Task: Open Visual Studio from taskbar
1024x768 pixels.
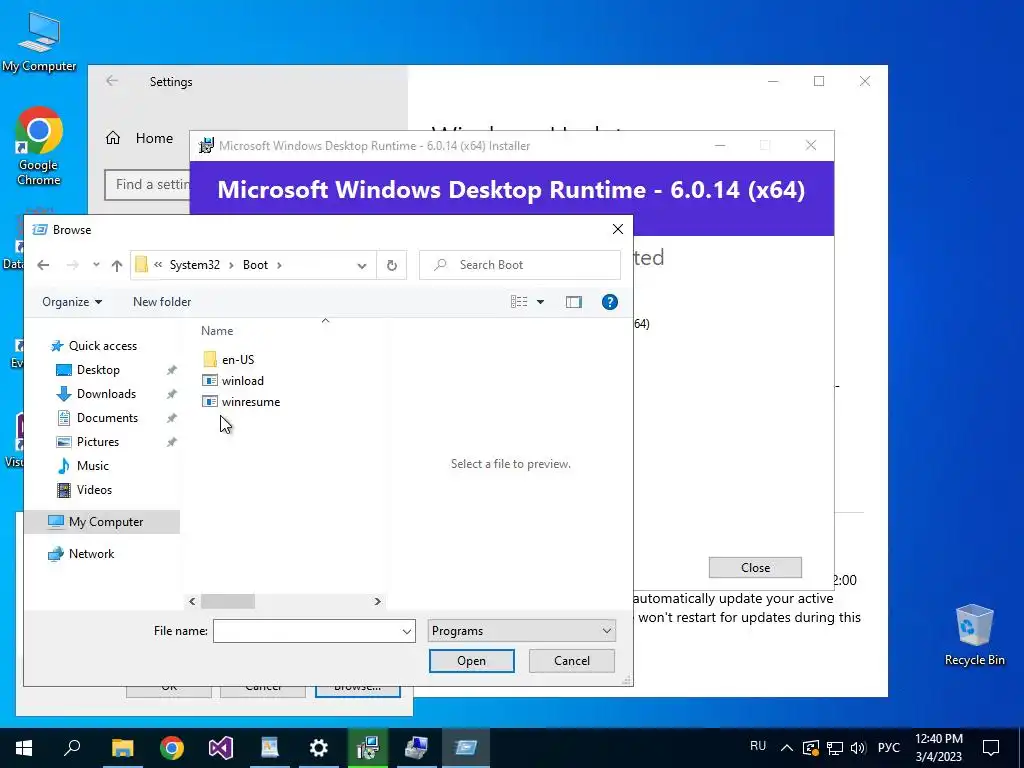Action: (221, 747)
